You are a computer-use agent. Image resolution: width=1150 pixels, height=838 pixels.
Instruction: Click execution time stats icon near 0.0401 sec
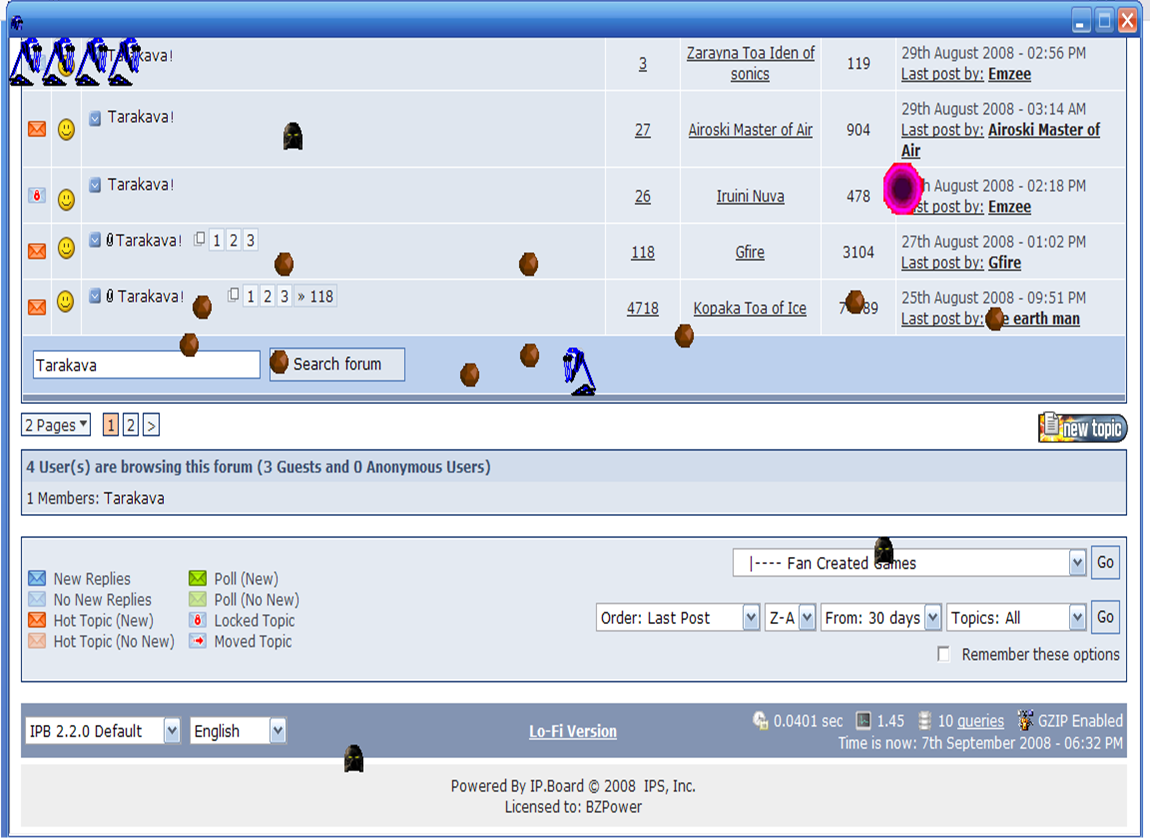point(761,720)
